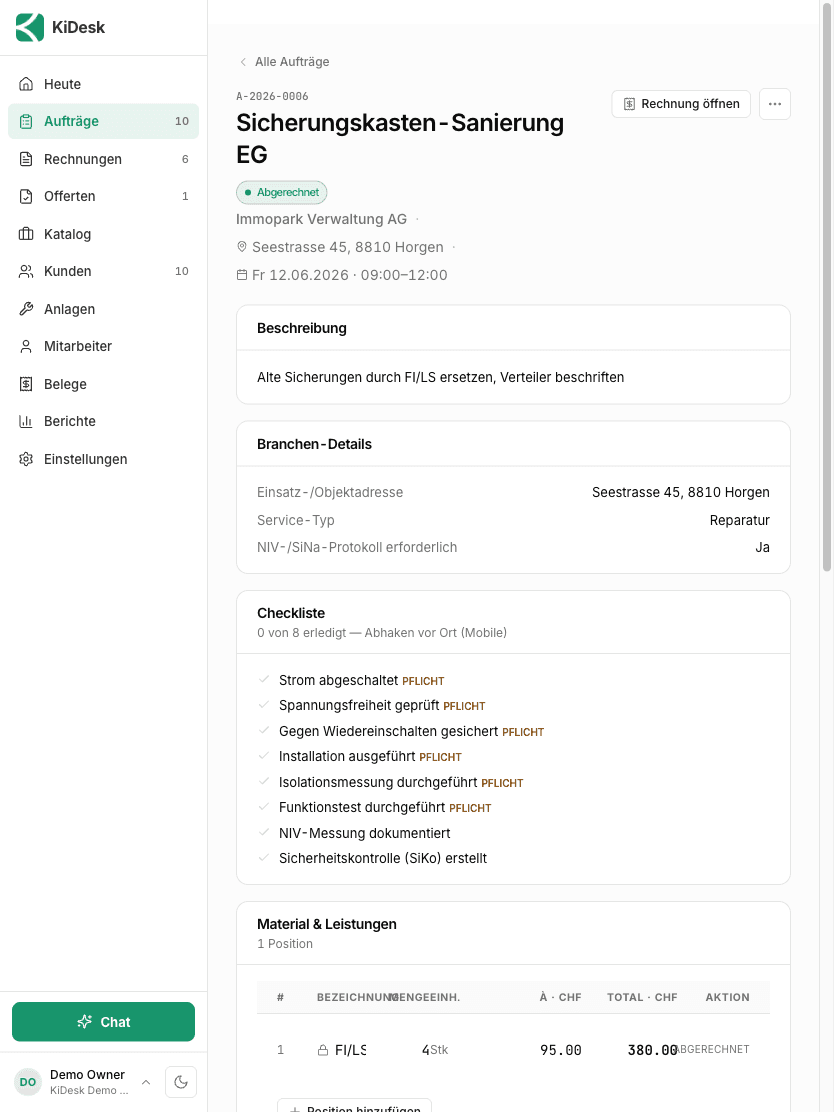This screenshot has height=1112, width=834.
Task: Click the Anlagen menu label
Action: pos(70,308)
